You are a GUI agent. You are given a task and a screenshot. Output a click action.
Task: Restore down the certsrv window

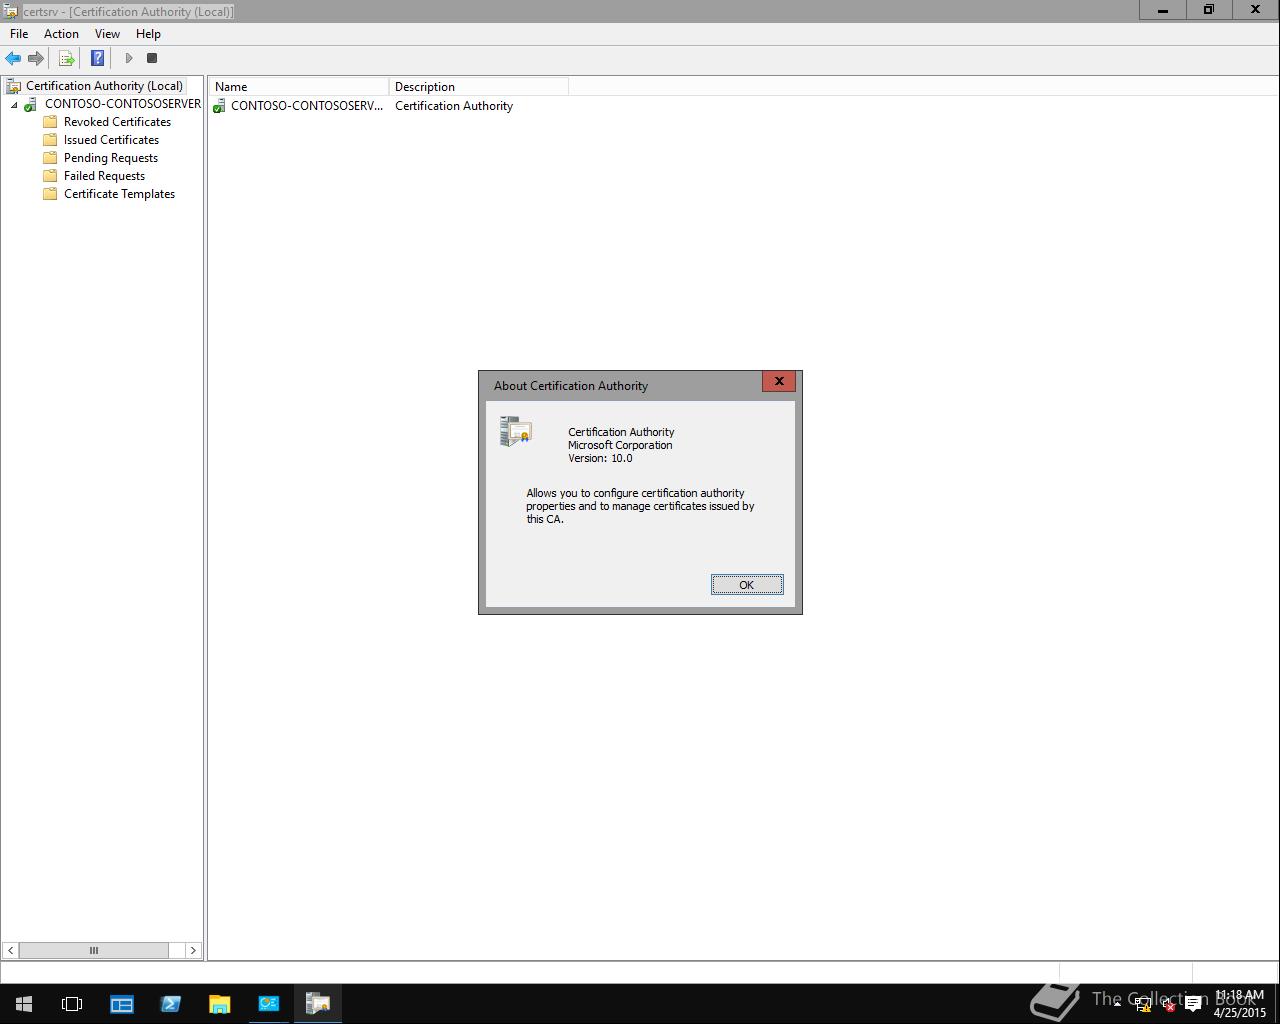(x=1209, y=10)
